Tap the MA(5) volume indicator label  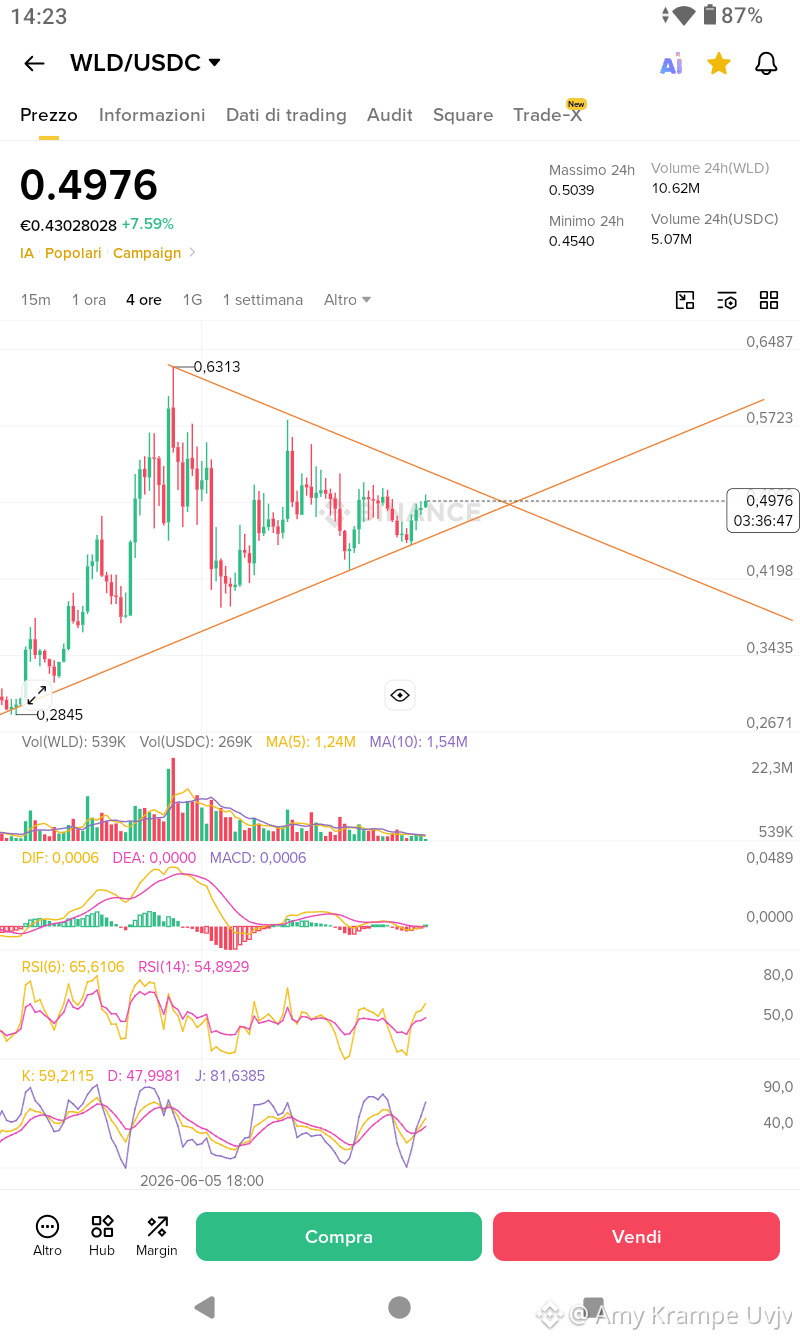tap(311, 742)
